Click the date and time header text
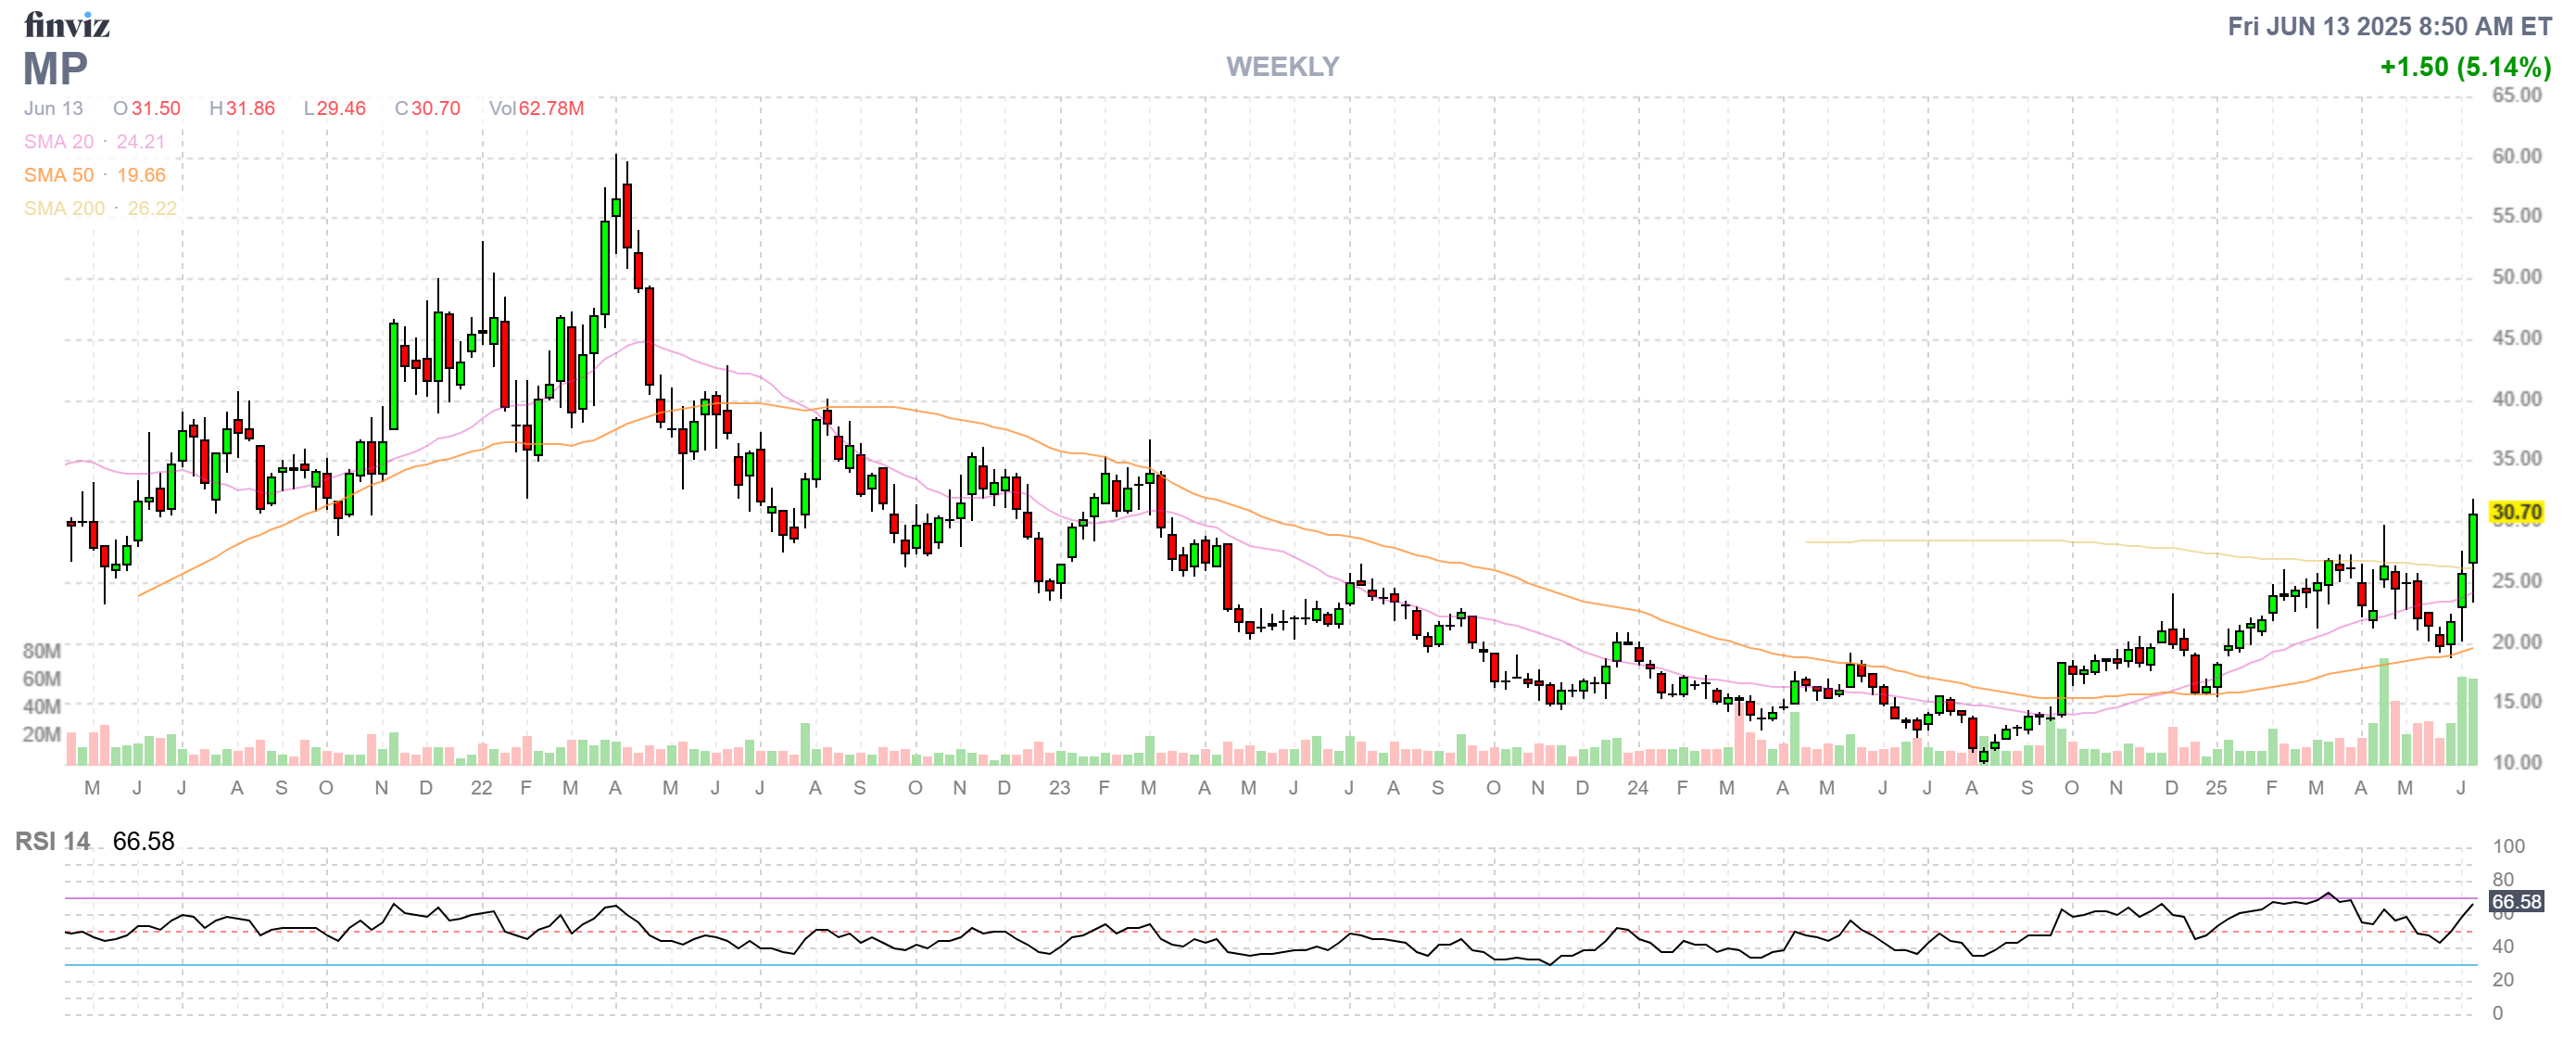Viewport: 2576px width, 1042px height. point(2388,27)
